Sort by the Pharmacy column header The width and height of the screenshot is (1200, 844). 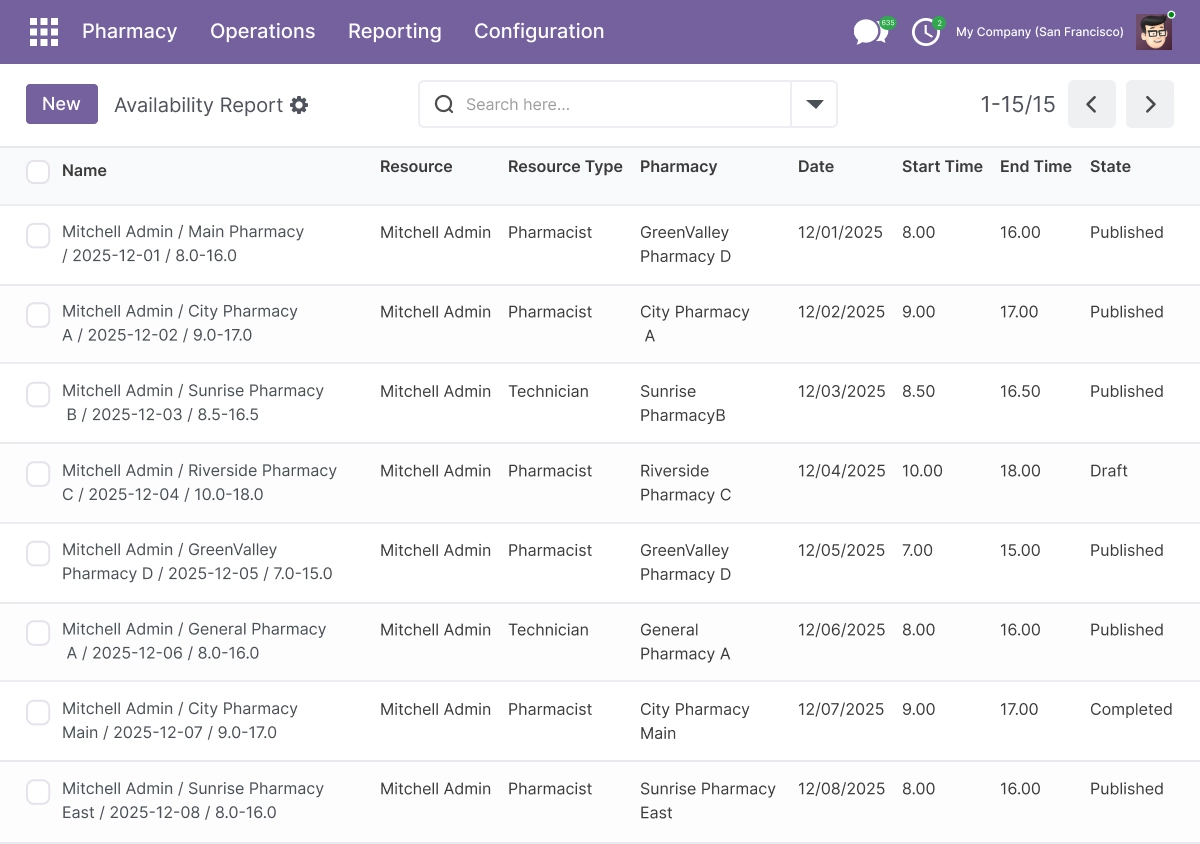pos(679,167)
